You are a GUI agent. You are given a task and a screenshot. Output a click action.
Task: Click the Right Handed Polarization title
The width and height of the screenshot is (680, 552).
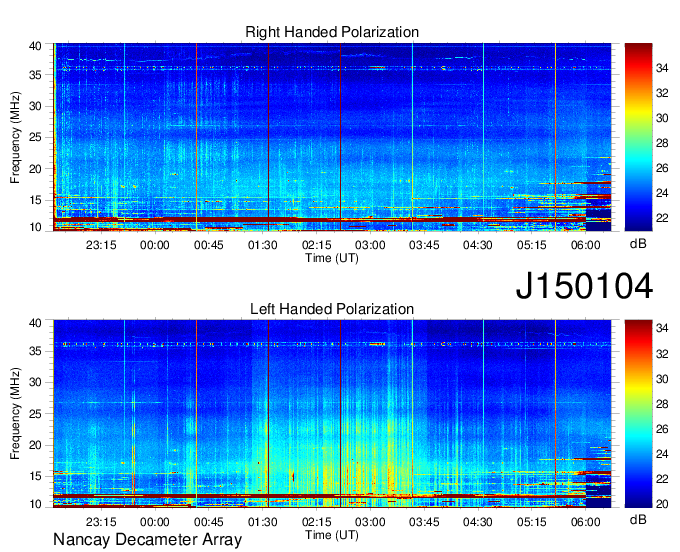pos(332,32)
